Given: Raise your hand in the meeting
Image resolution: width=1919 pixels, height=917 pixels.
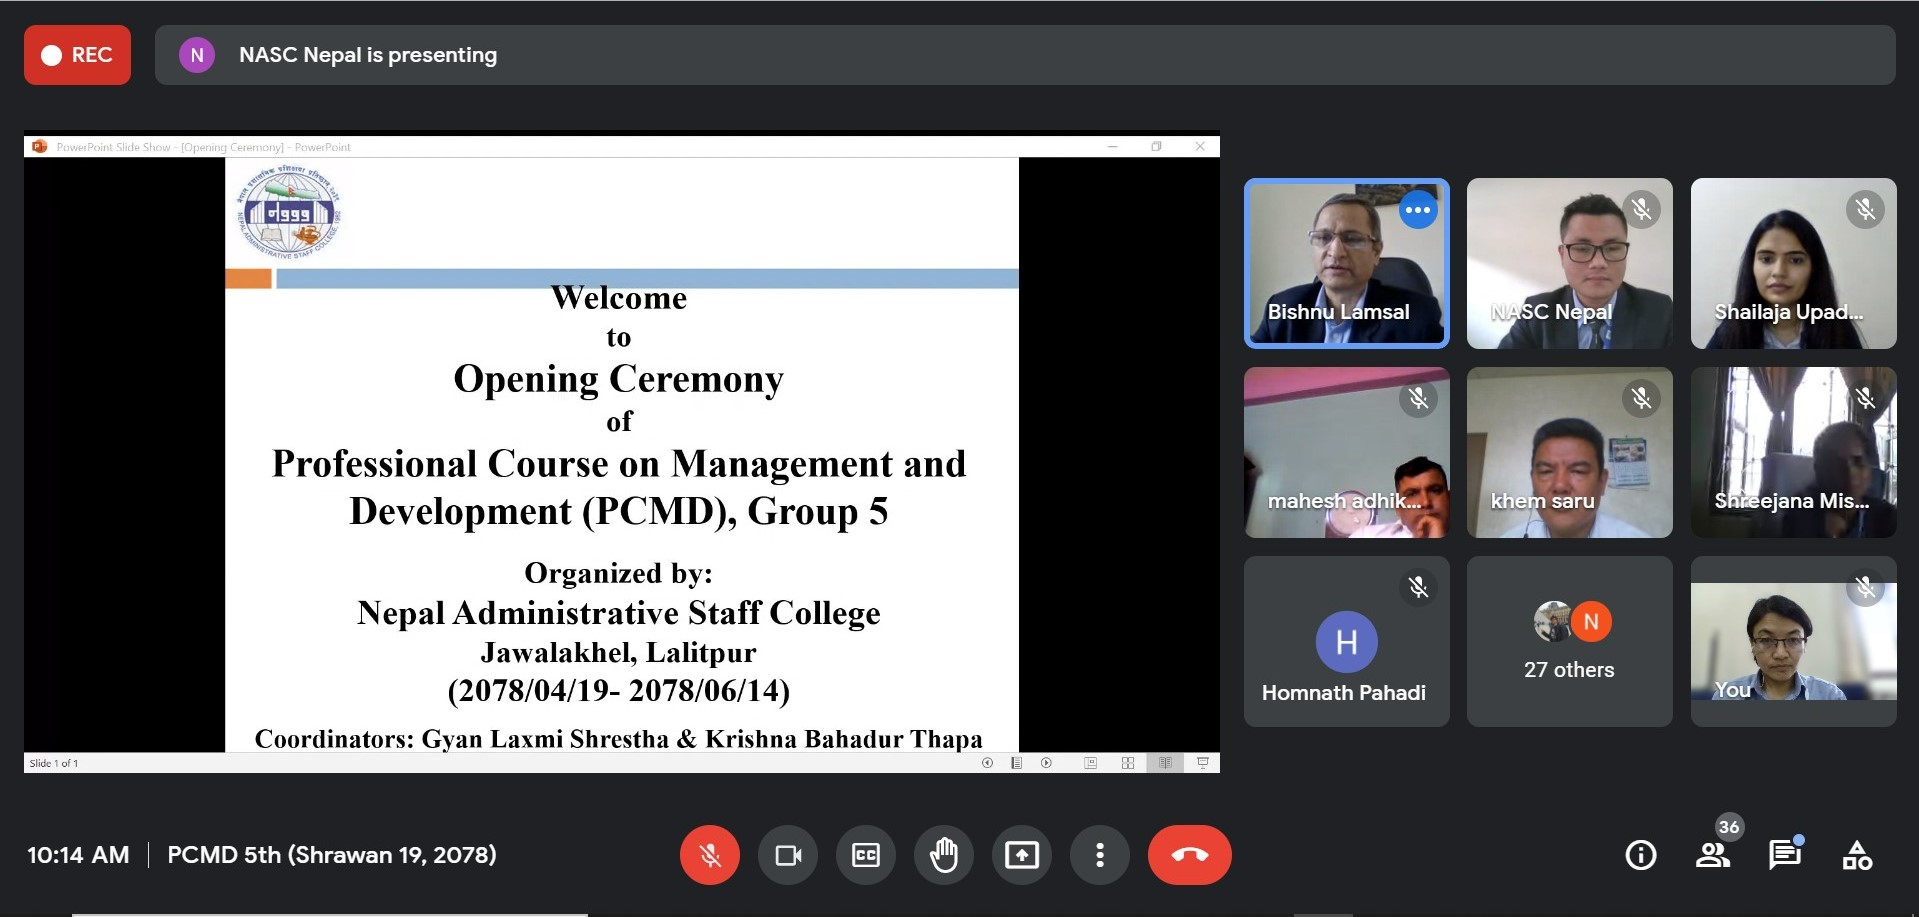Looking at the screenshot, I should 944,855.
